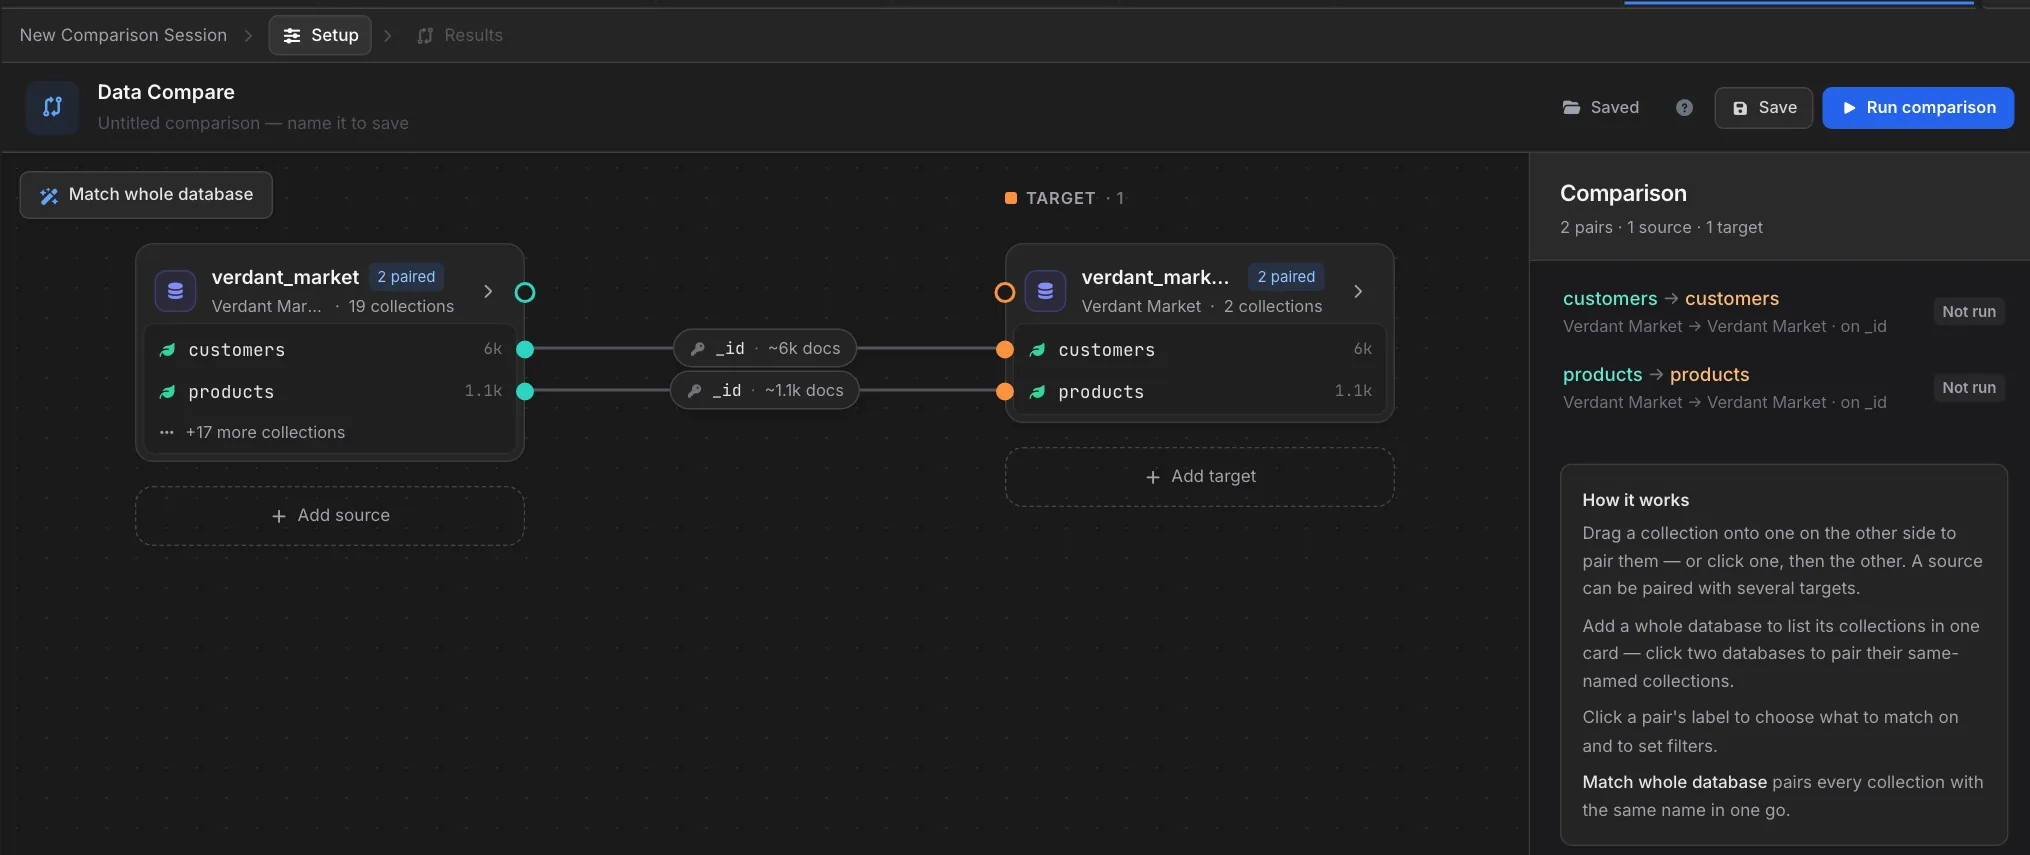This screenshot has width=2030, height=855.
Task: Click the orange TARGET label square
Action: [x=1011, y=198]
